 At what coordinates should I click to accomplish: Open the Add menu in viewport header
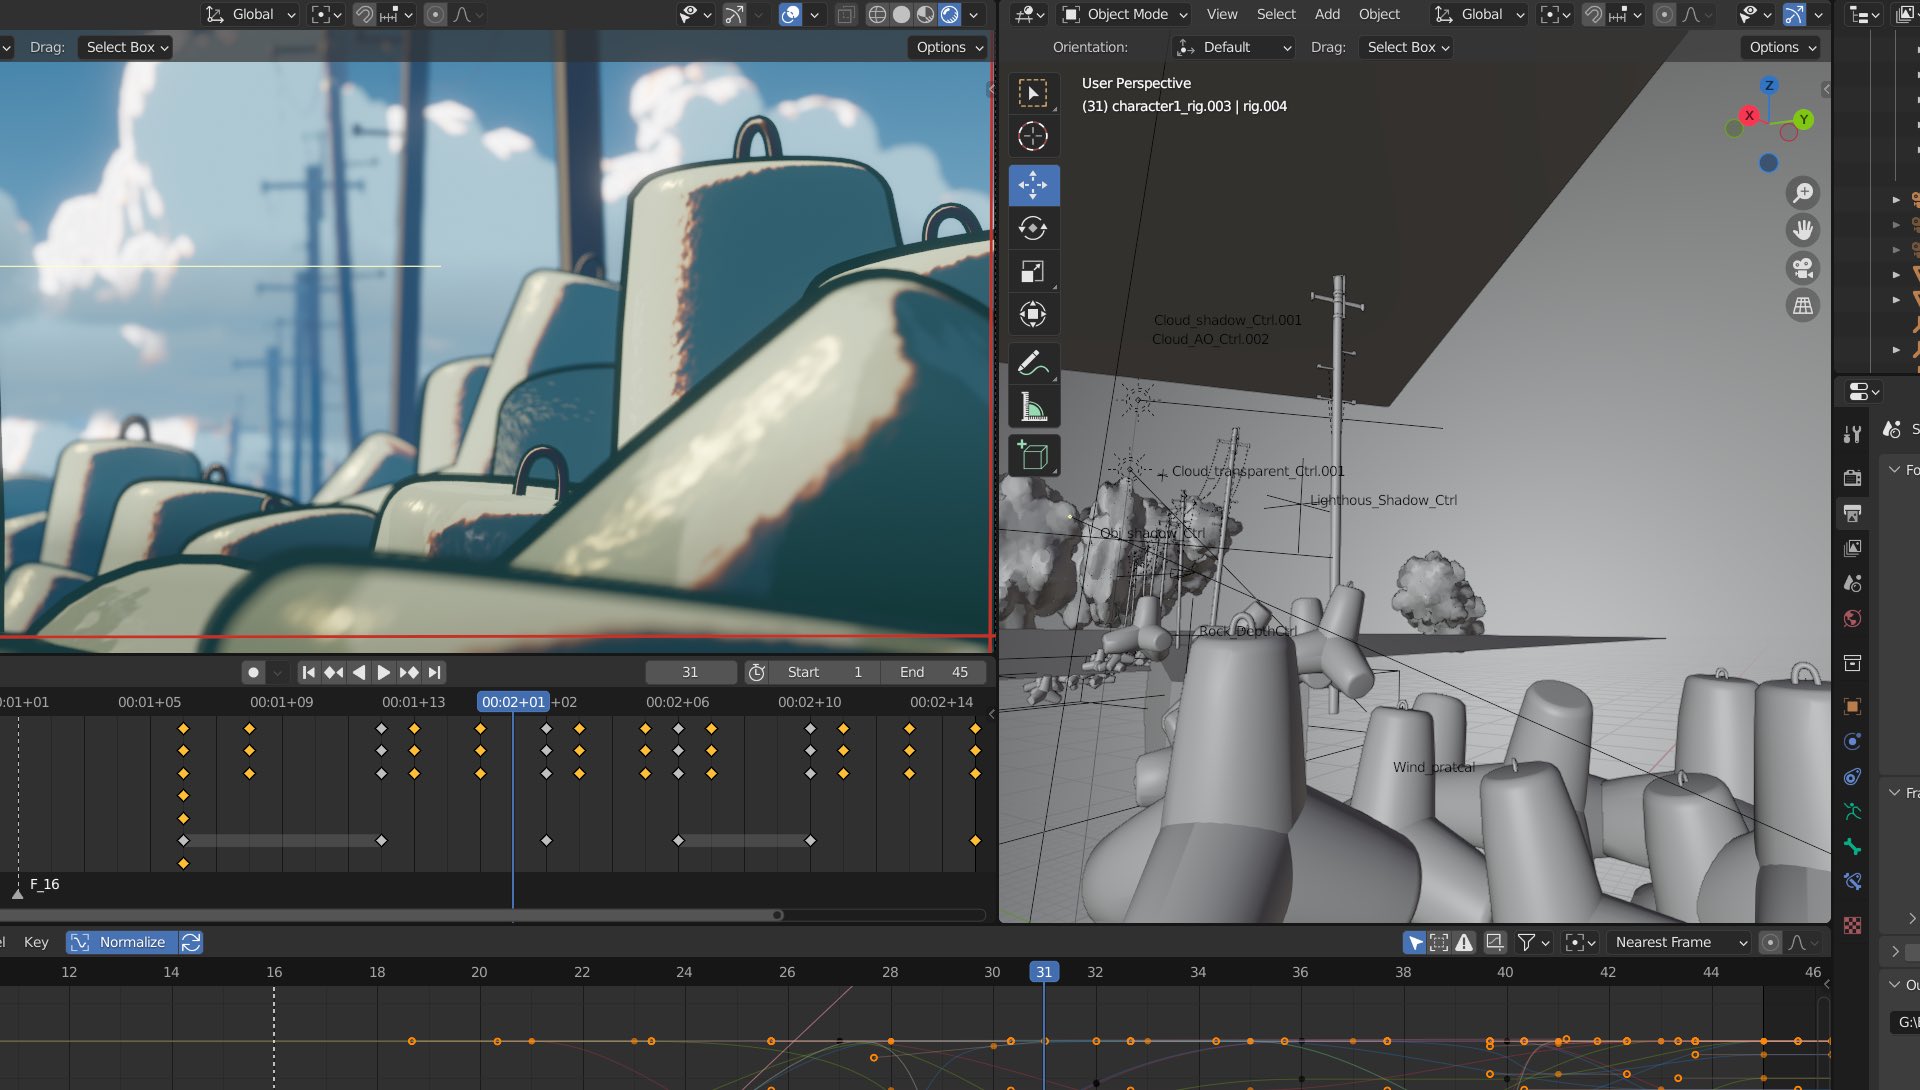pos(1327,14)
